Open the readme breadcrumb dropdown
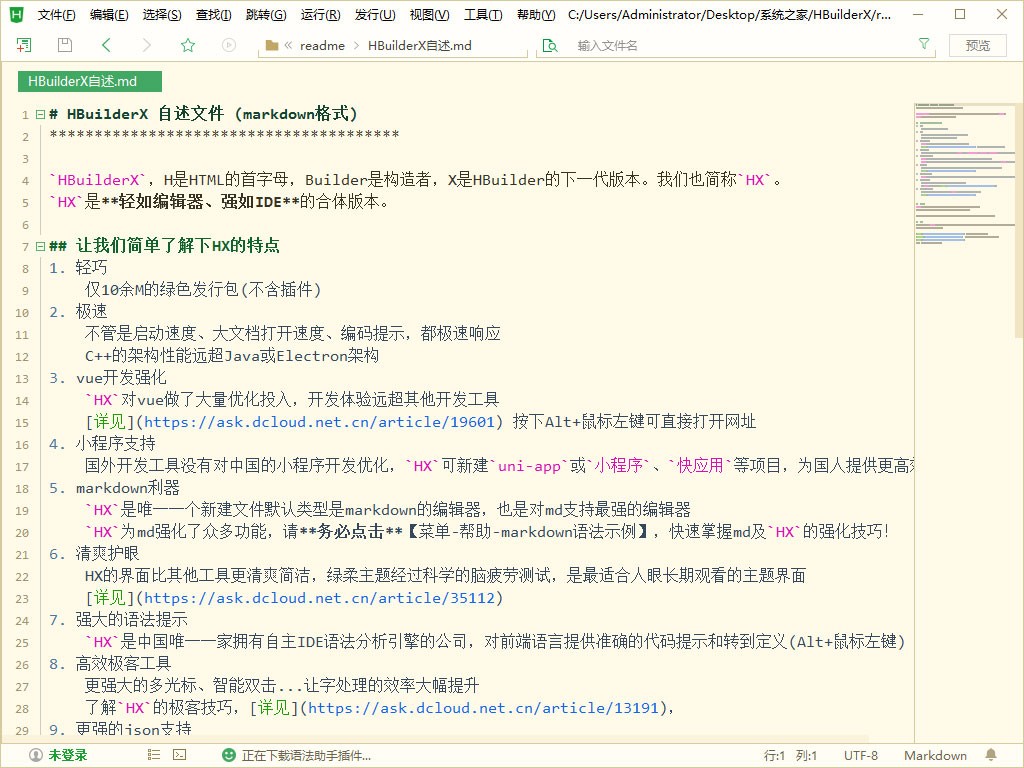Image resolution: width=1024 pixels, height=768 pixels. pos(322,45)
